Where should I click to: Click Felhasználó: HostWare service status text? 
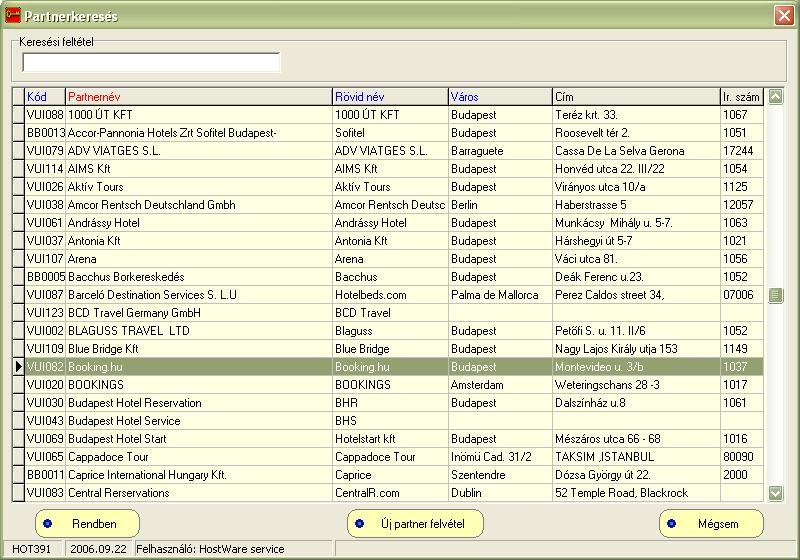[x=210, y=549]
